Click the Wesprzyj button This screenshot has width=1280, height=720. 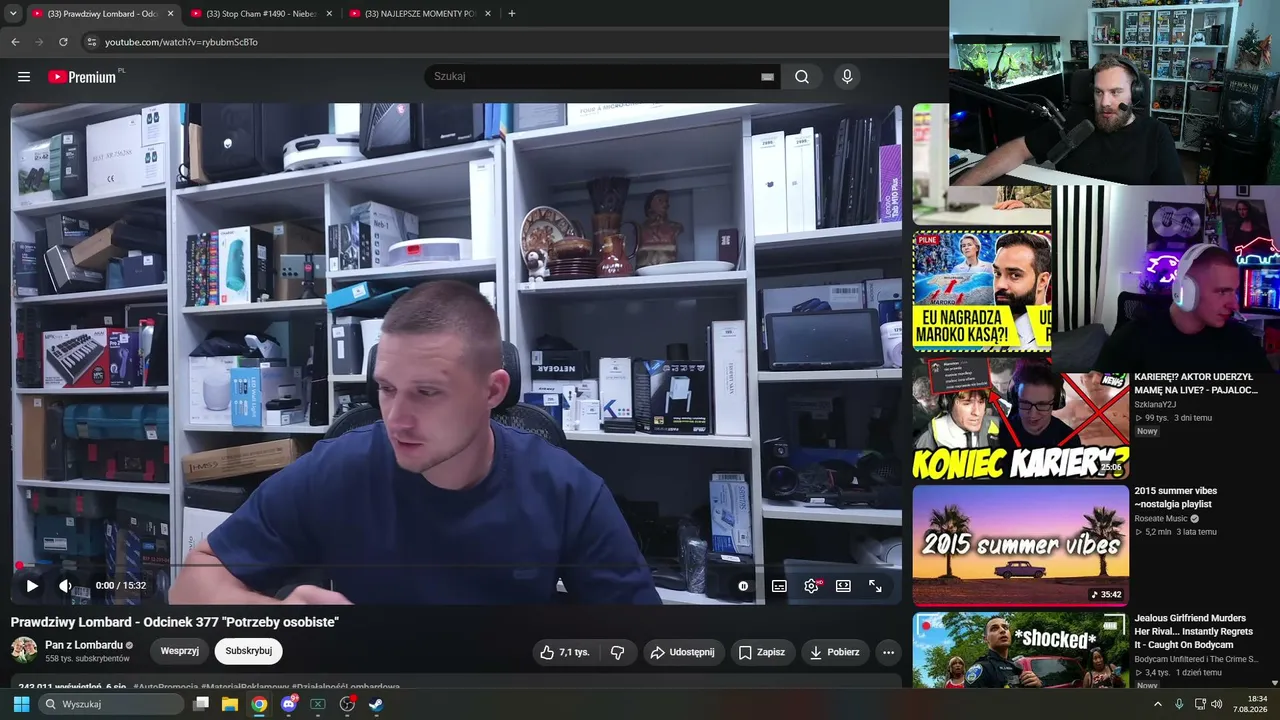pyautogui.click(x=180, y=651)
